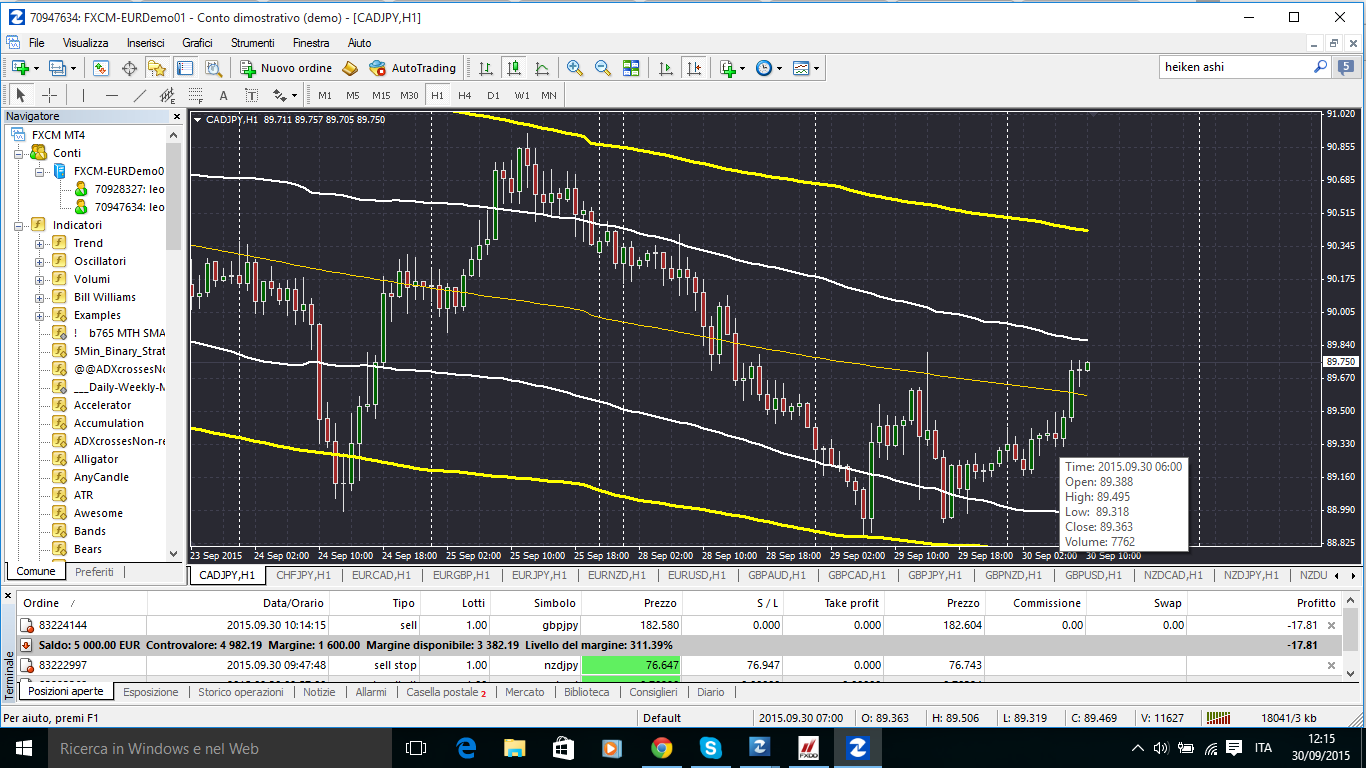Close the Navigator panel
This screenshot has width=1366, height=768.
pyautogui.click(x=175, y=117)
